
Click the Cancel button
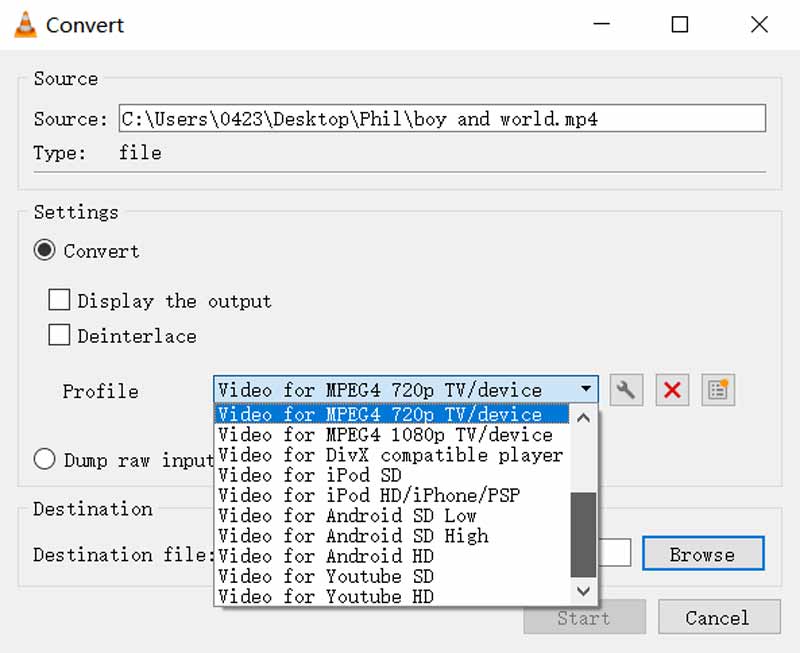point(719,617)
